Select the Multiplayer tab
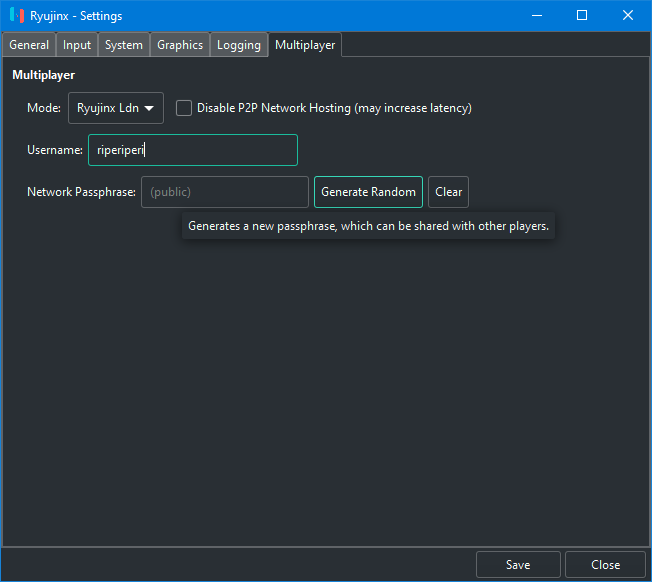The image size is (652, 582). pyautogui.click(x=305, y=45)
